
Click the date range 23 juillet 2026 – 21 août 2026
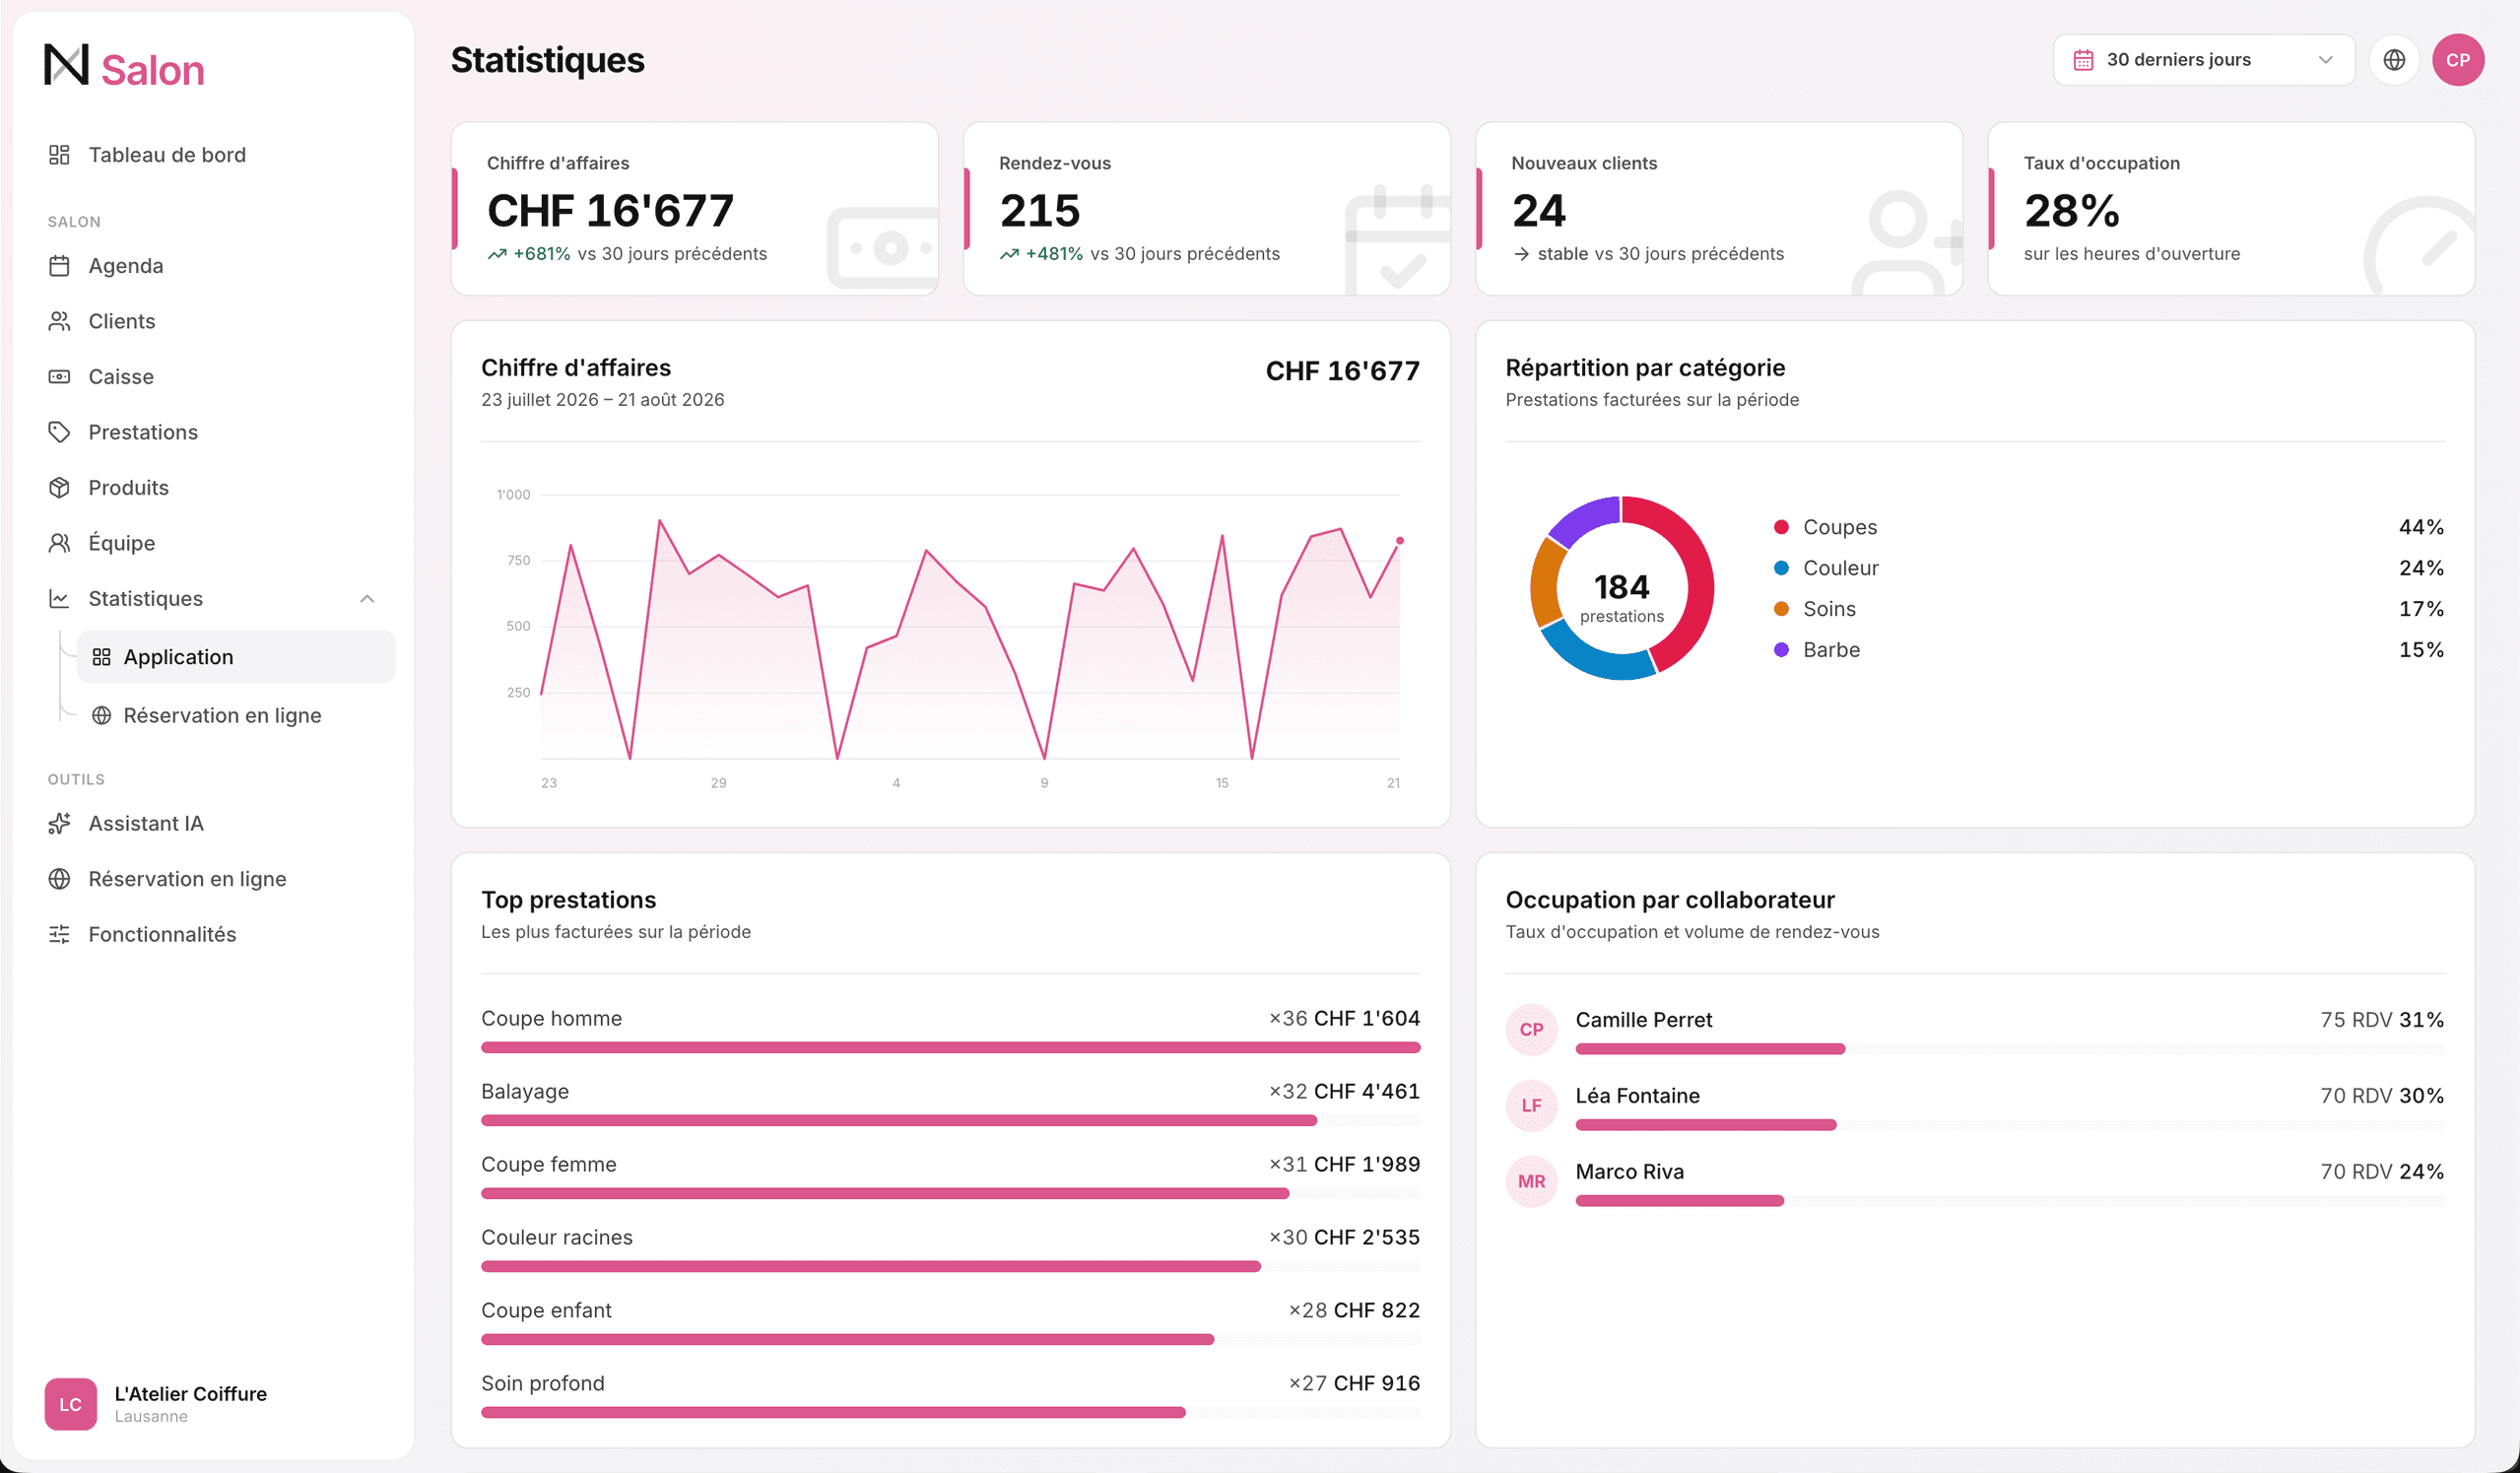(x=602, y=400)
